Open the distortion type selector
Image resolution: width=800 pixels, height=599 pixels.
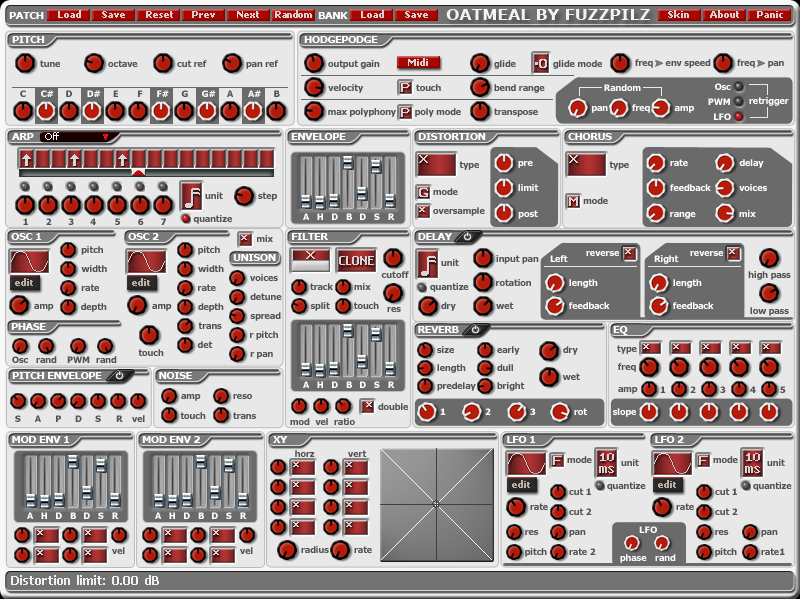coord(436,165)
